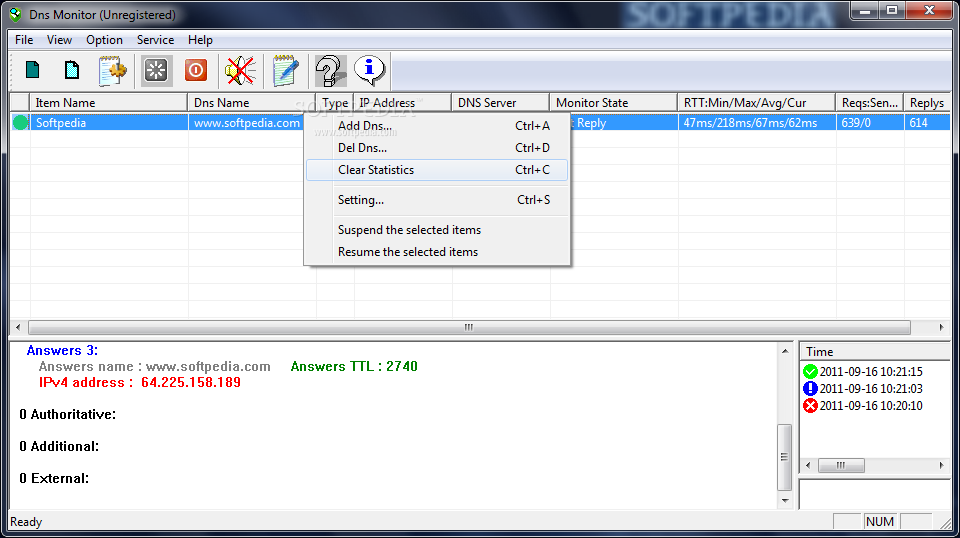
Task: Click the details pane scroll up arrow
Action: pos(785,351)
